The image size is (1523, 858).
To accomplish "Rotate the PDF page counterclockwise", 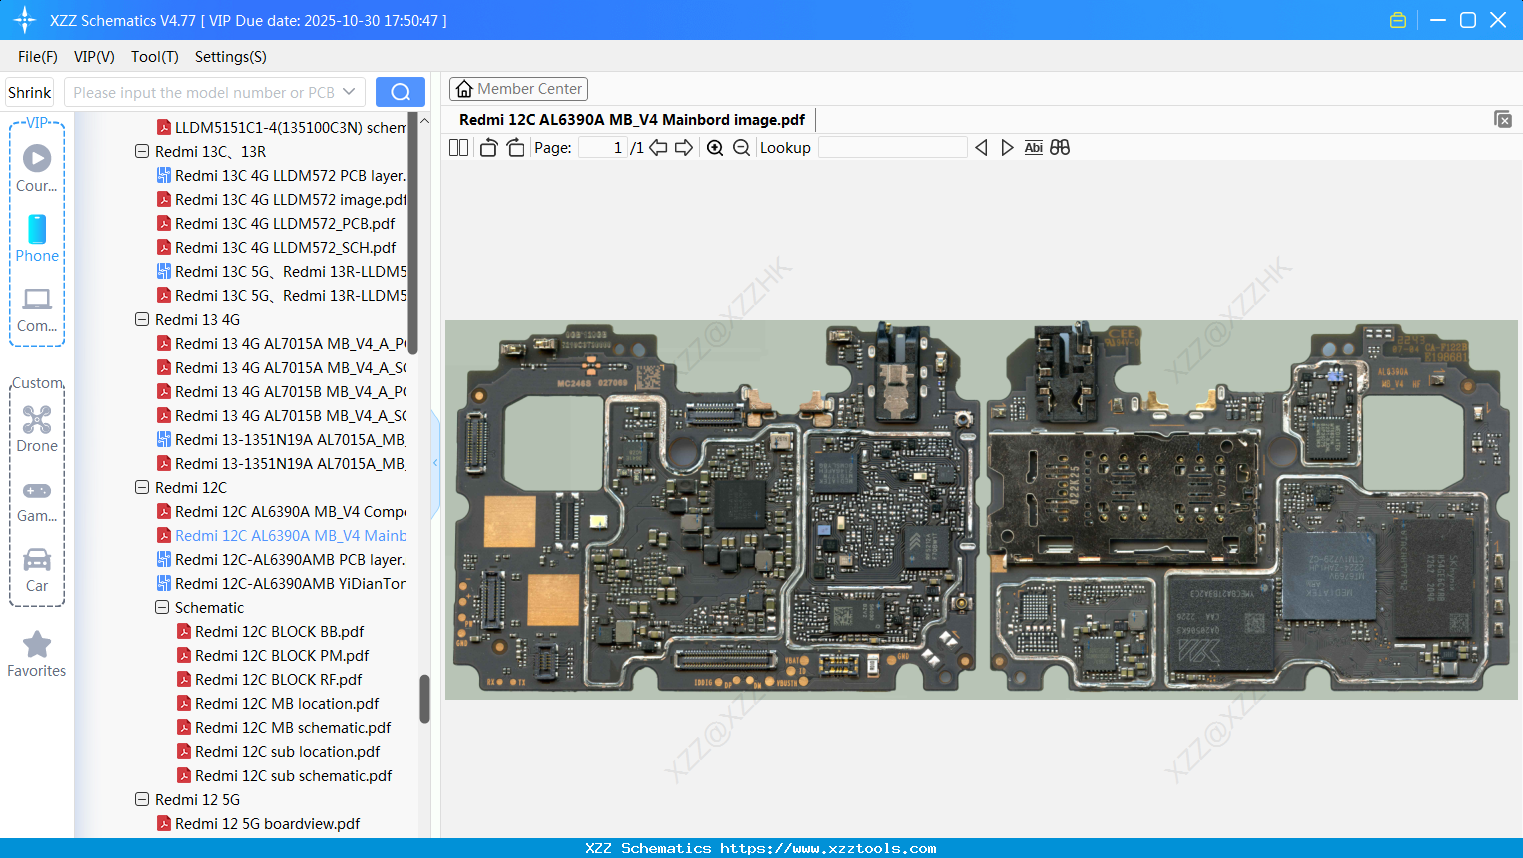I will pyautogui.click(x=487, y=147).
